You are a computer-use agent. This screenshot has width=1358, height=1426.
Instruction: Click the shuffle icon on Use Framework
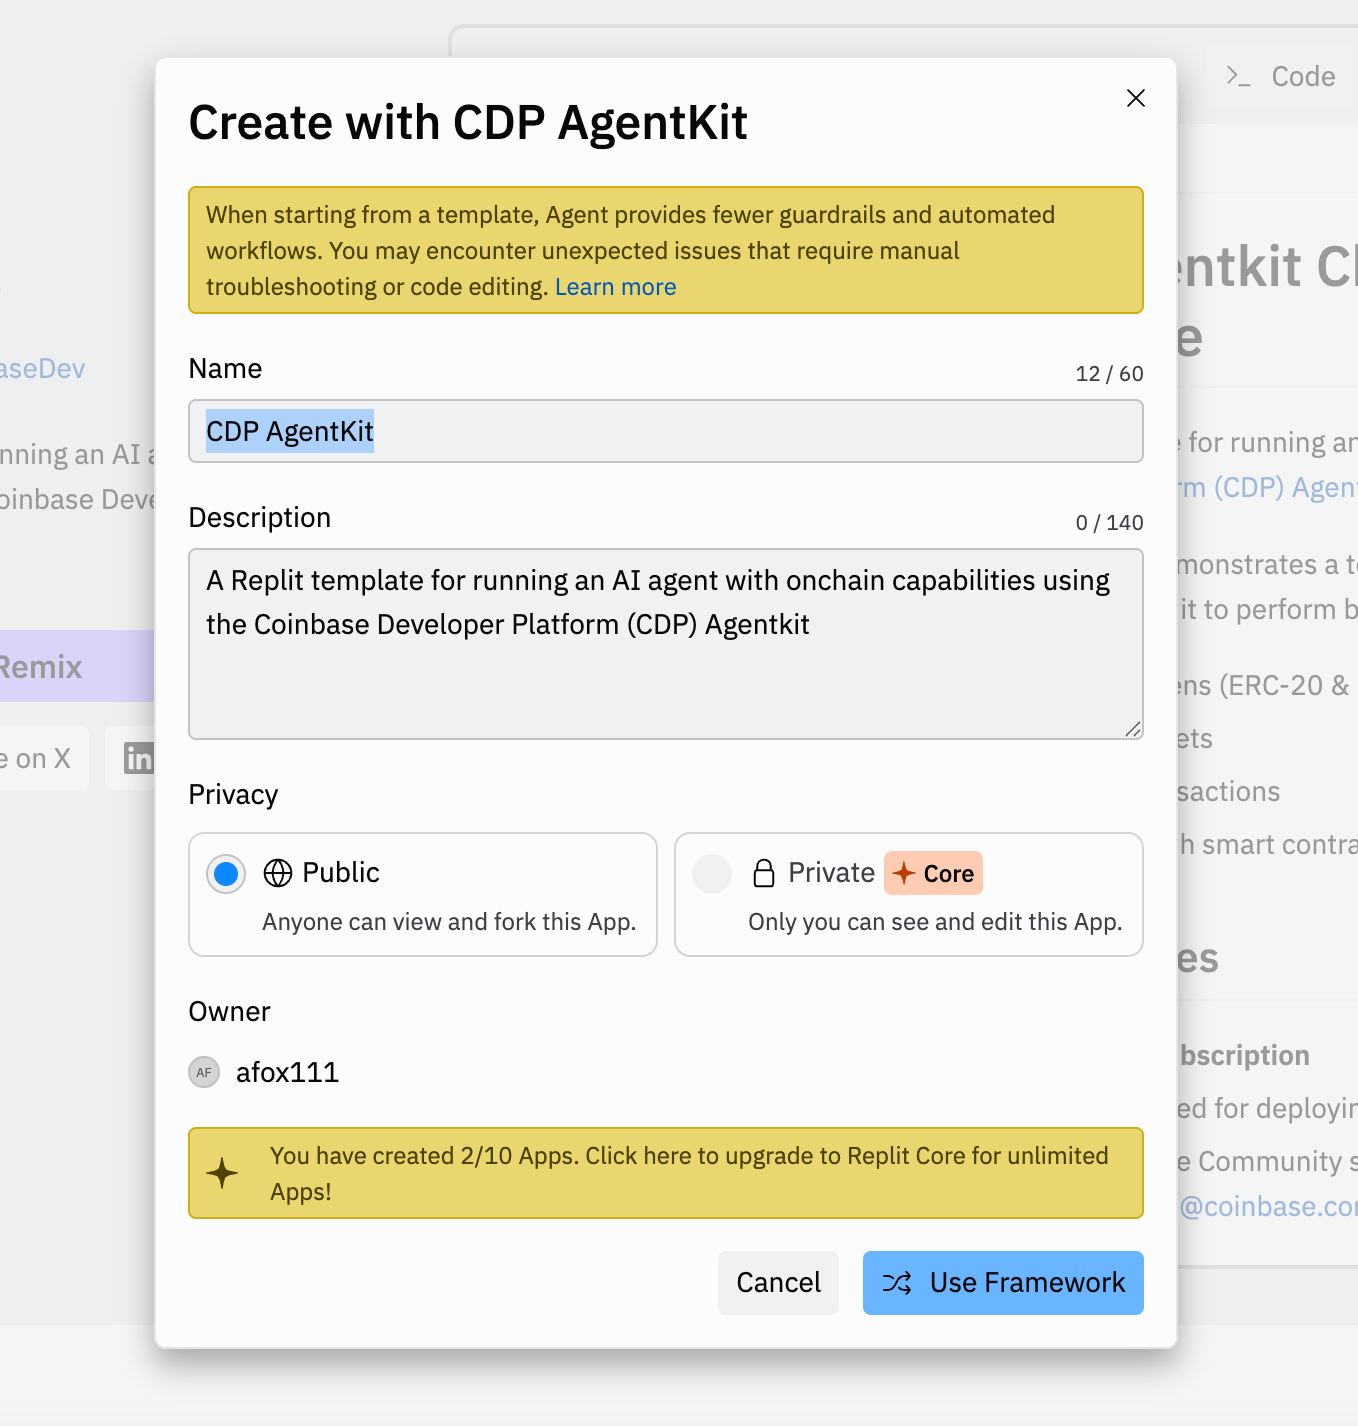pyautogui.click(x=897, y=1283)
